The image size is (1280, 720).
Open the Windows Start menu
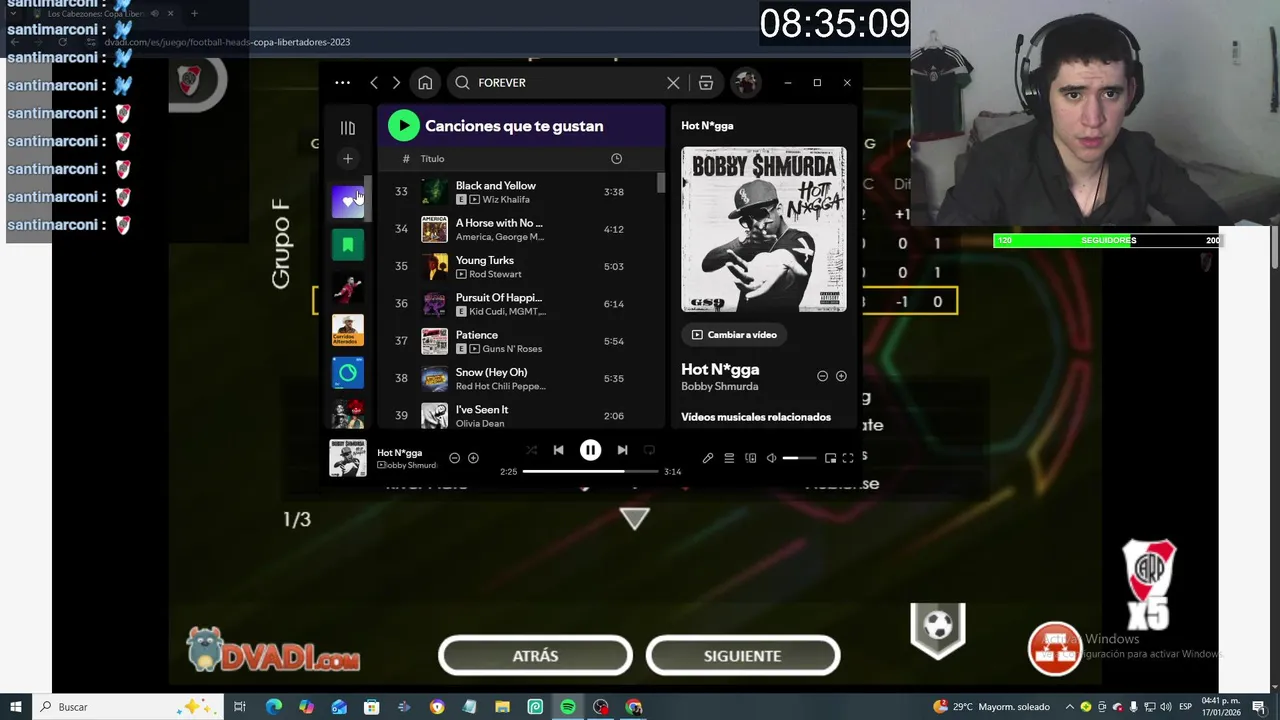(x=15, y=707)
